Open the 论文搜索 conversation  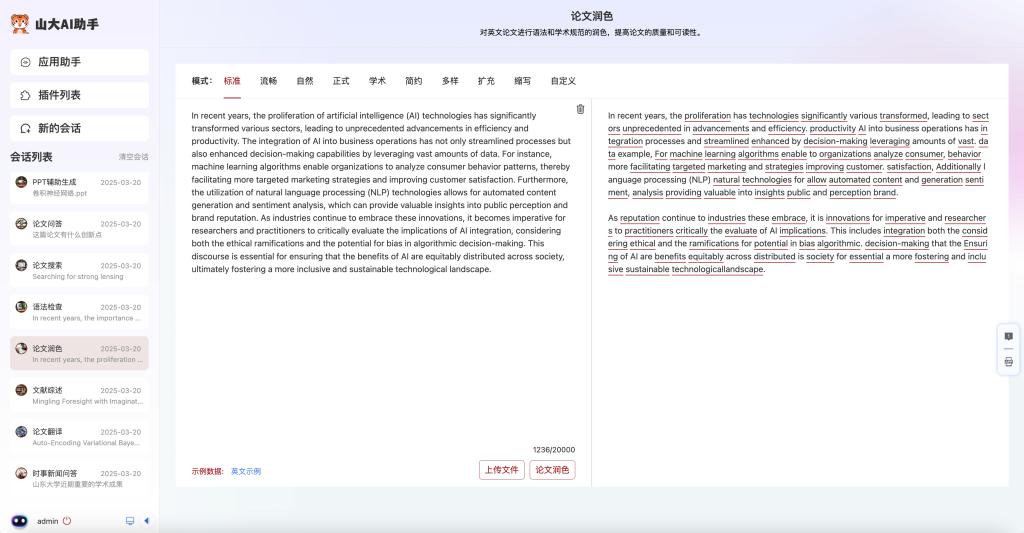pos(79,270)
